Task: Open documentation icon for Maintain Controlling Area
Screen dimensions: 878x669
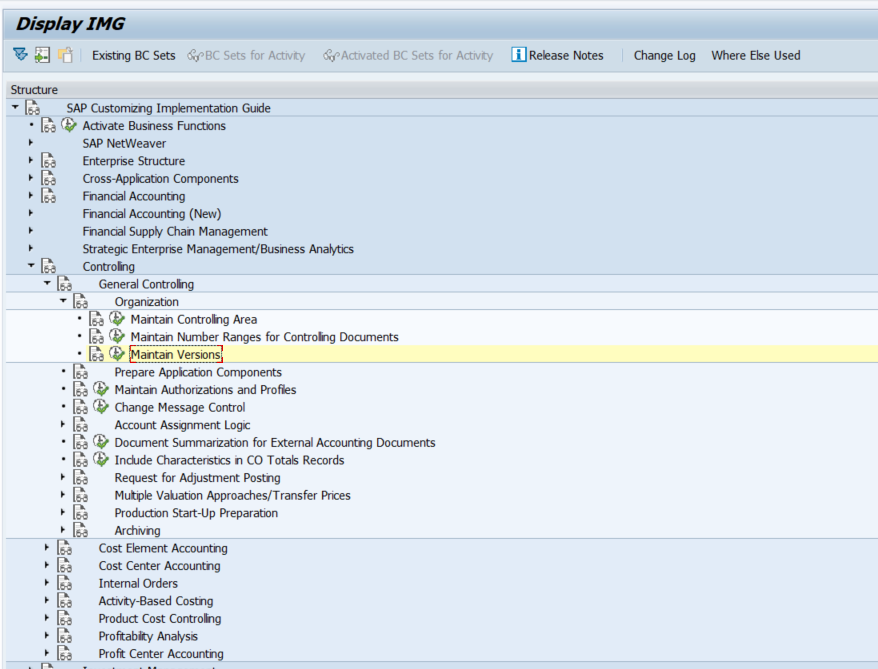Action: click(x=97, y=319)
